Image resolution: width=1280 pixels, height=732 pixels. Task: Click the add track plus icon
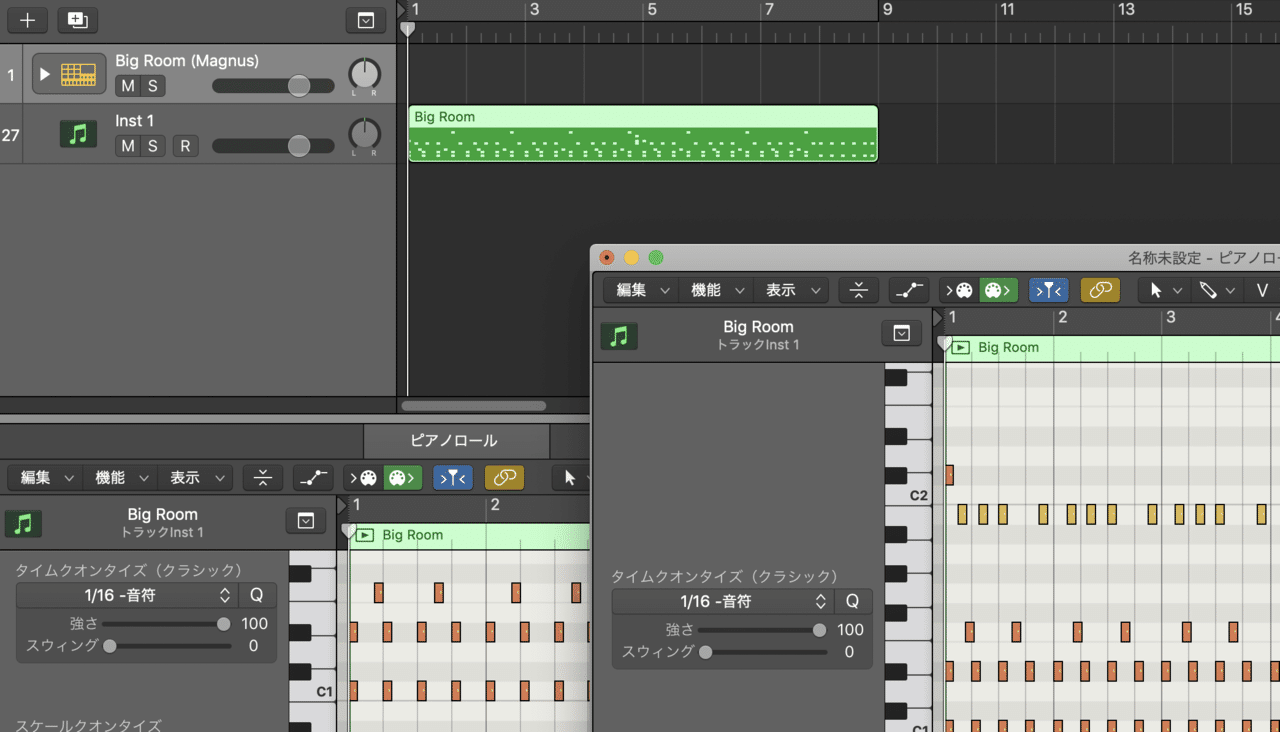tap(27, 19)
